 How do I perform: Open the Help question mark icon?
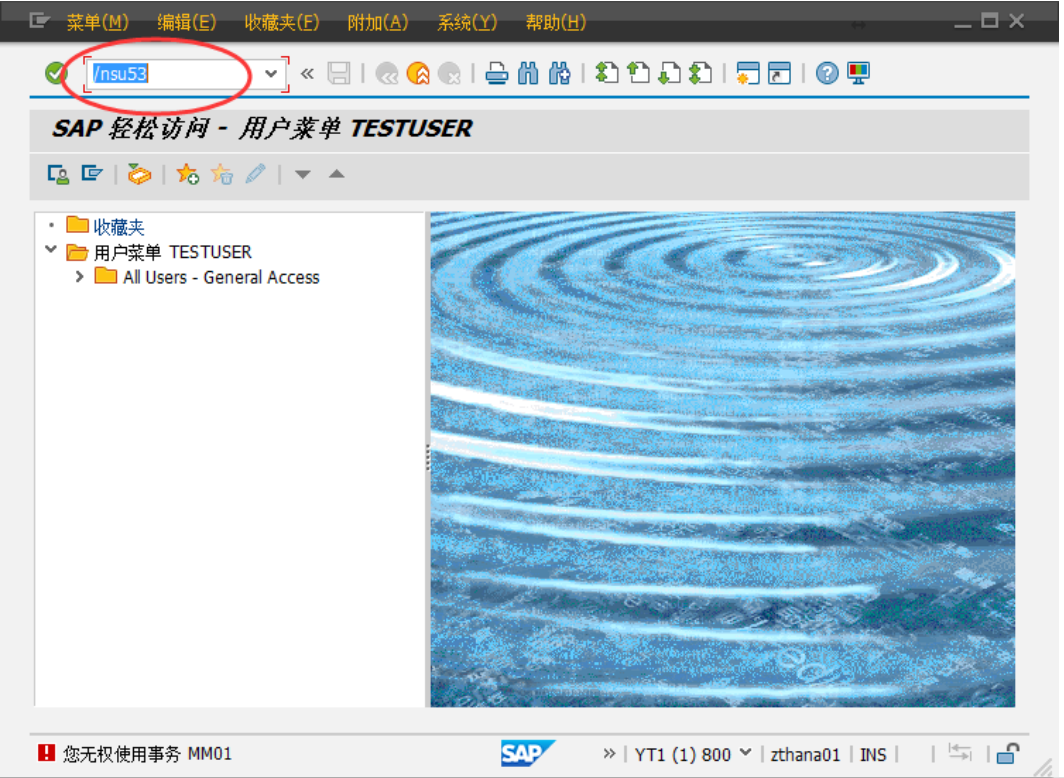[x=827, y=73]
